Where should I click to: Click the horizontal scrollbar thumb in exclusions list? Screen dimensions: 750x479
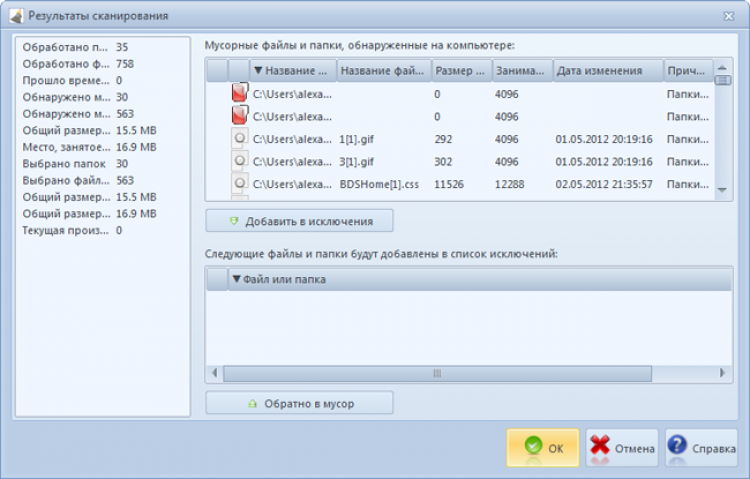pyautogui.click(x=437, y=373)
